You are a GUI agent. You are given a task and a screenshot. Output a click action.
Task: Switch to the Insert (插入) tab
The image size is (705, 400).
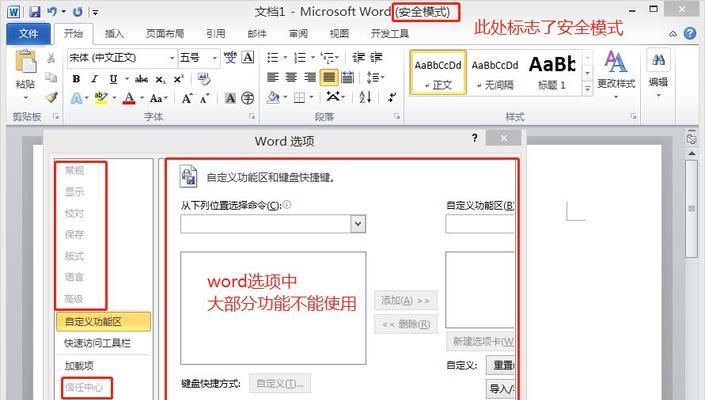[114, 34]
